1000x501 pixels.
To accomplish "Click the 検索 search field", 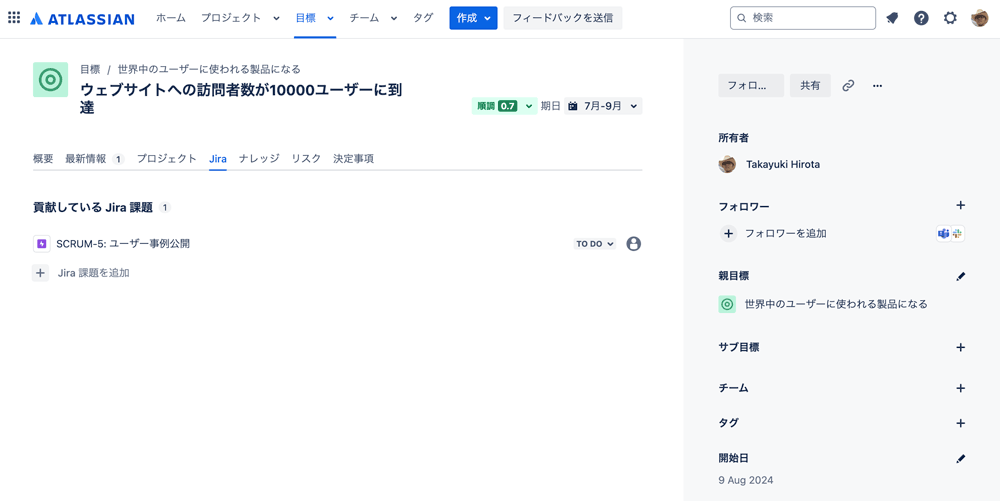I will click(x=803, y=18).
